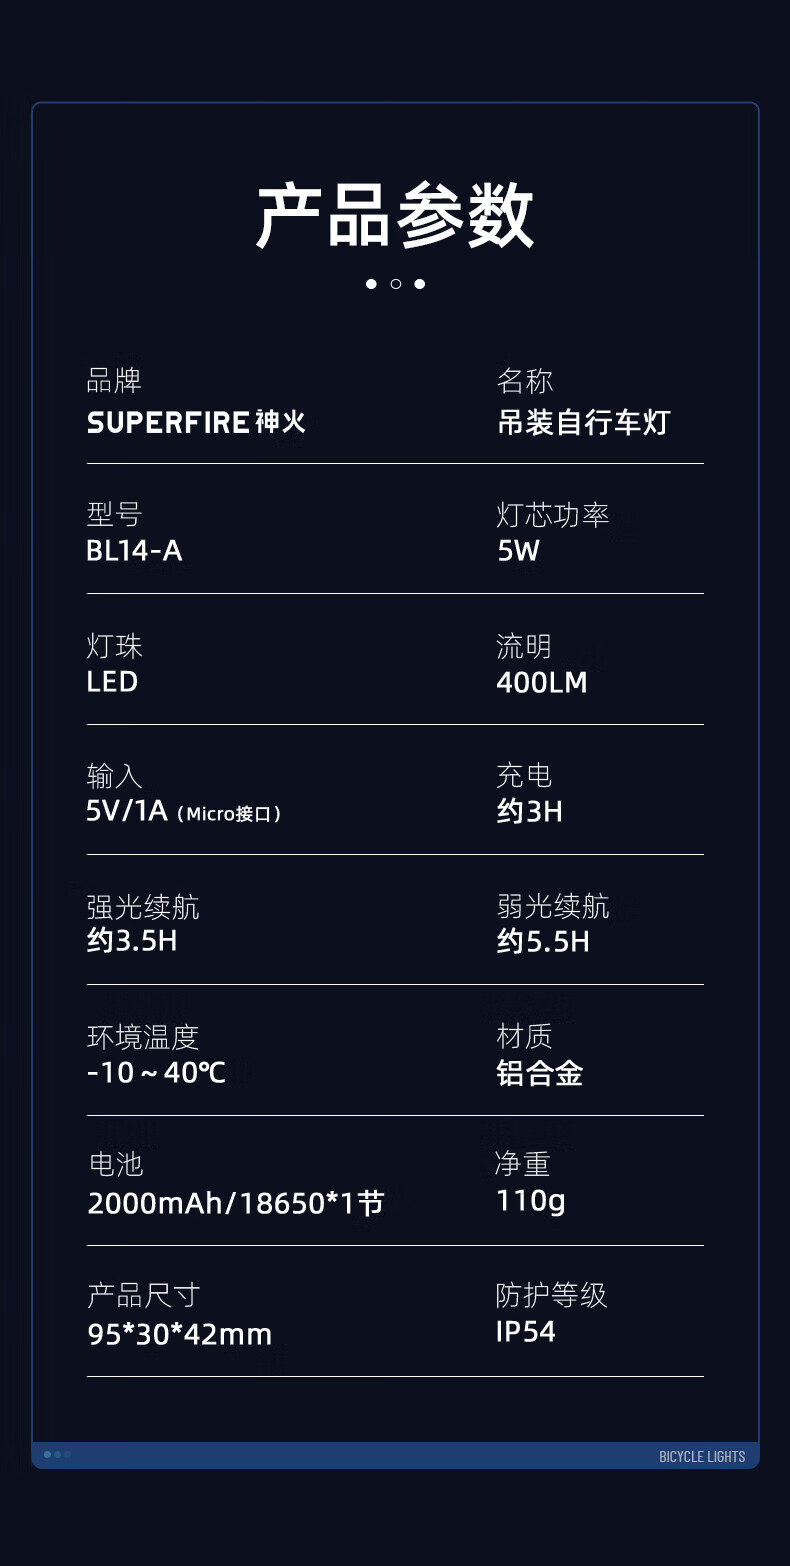Click the 5W lamp power value
790x1566 pixels.
518,551
